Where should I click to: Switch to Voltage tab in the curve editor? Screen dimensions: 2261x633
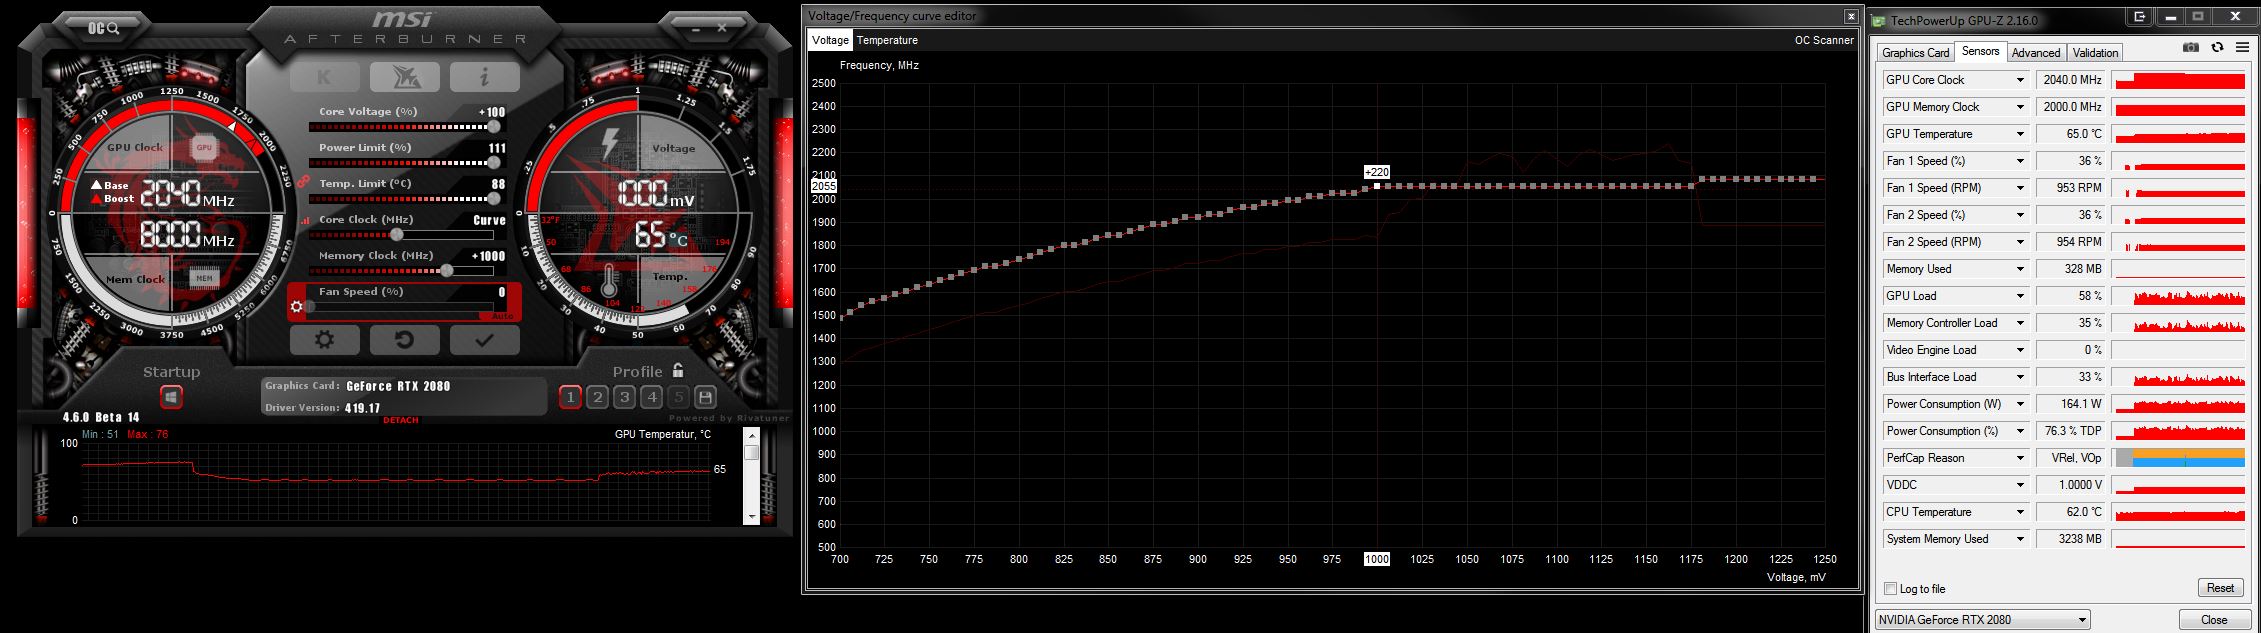(830, 40)
